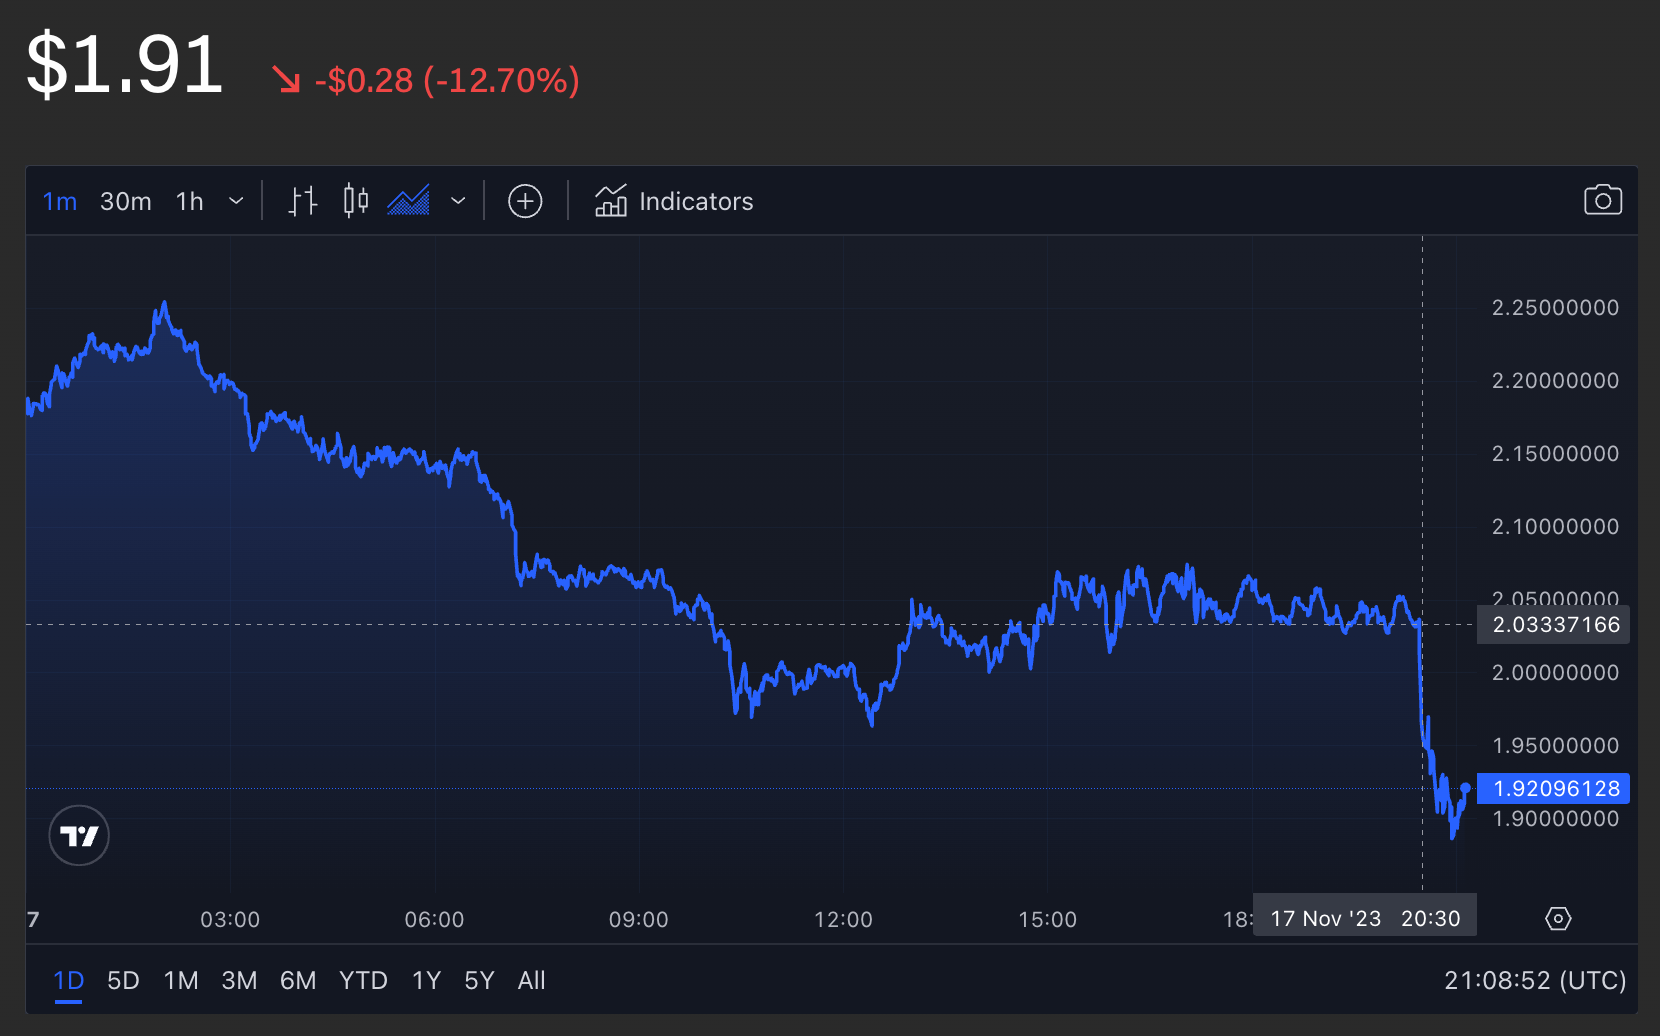Switch to the 1M range tab

[181, 981]
